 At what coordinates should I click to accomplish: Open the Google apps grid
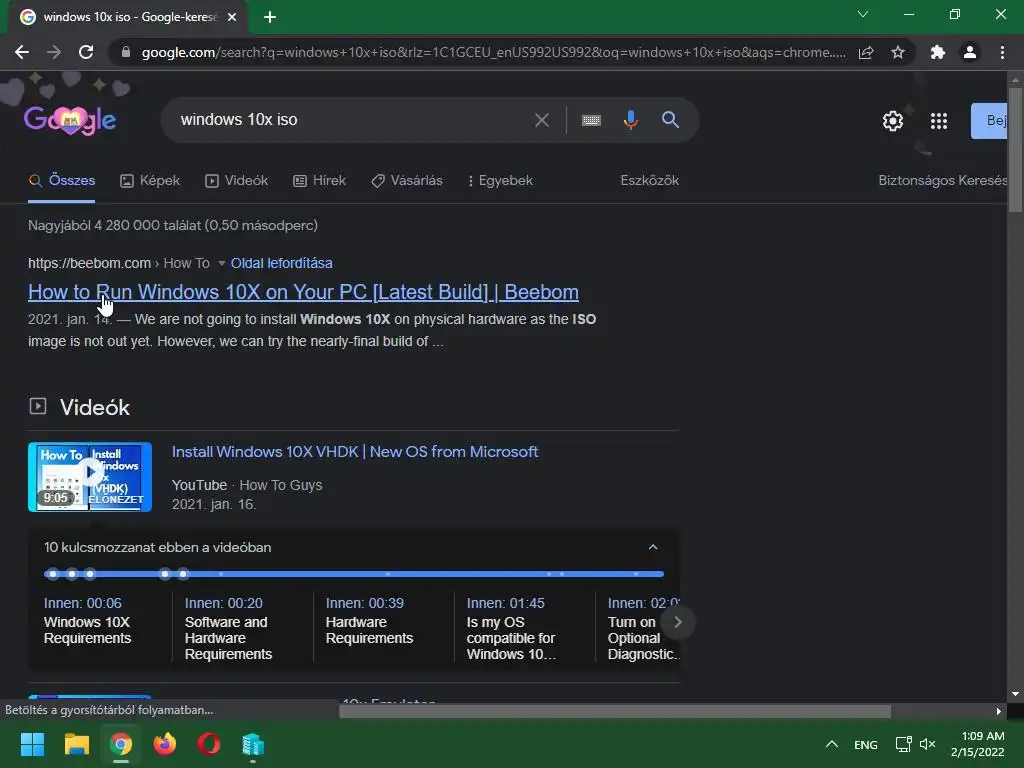[x=938, y=121]
